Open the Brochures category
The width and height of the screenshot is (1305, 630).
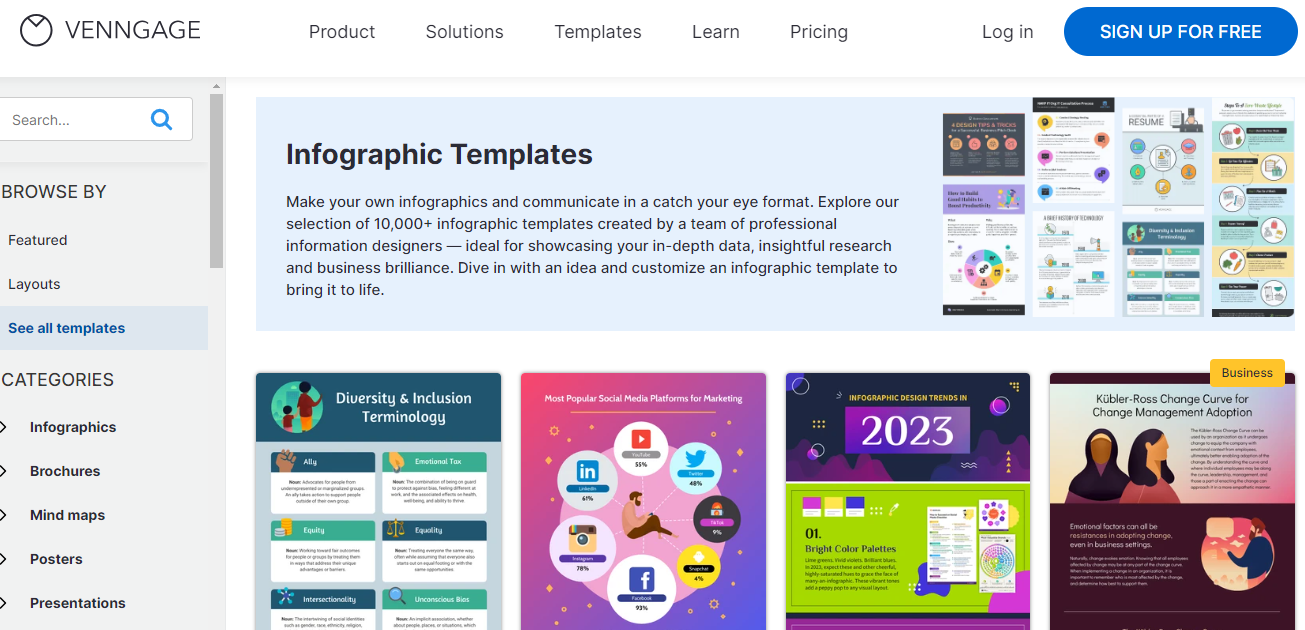click(65, 471)
